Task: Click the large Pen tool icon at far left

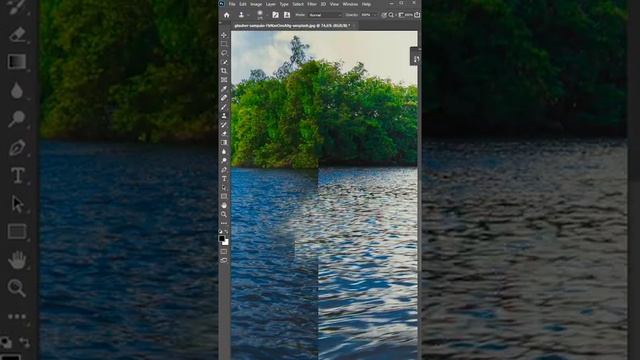Action: point(17,147)
